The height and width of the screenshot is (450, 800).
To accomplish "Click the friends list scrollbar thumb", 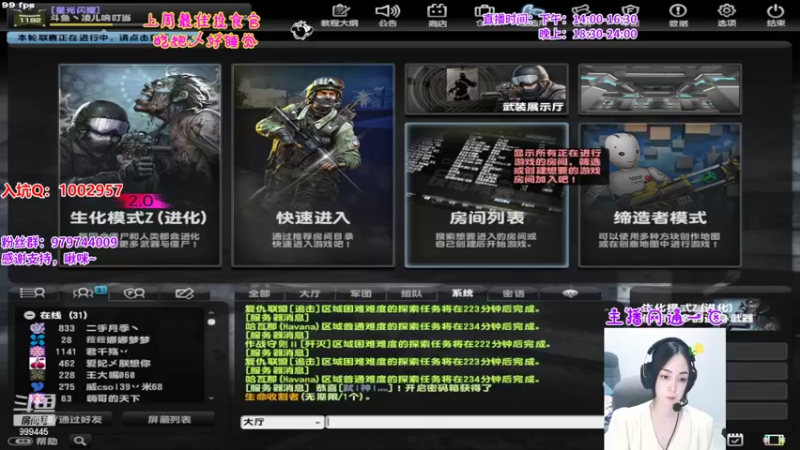I will [211, 322].
